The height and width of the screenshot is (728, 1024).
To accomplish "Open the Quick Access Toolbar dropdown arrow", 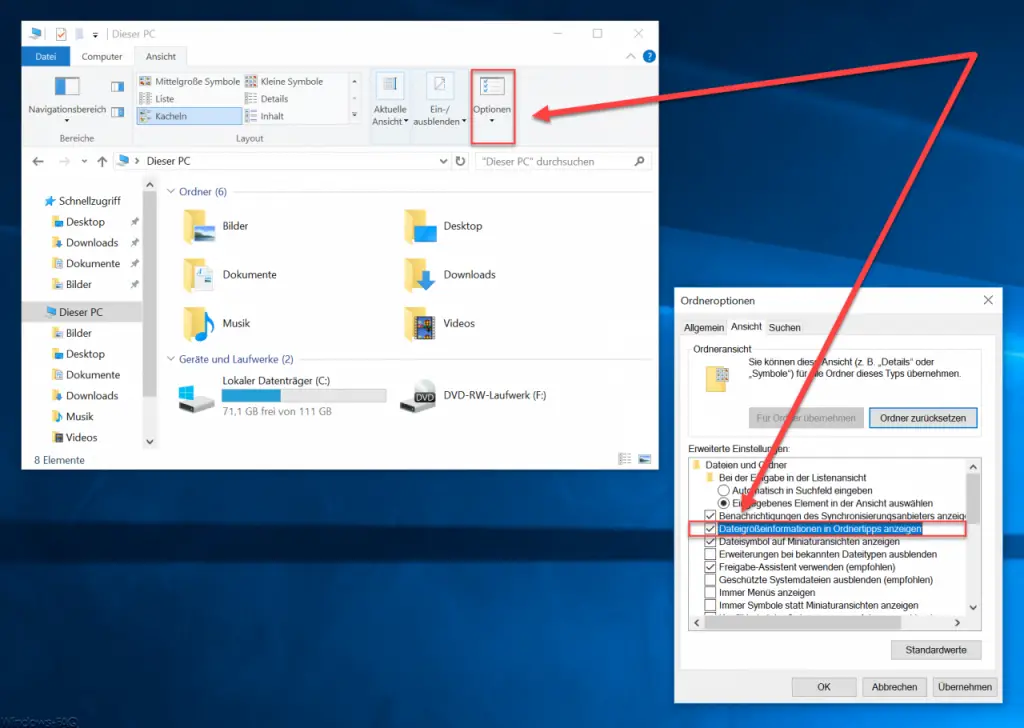I will coord(96,33).
